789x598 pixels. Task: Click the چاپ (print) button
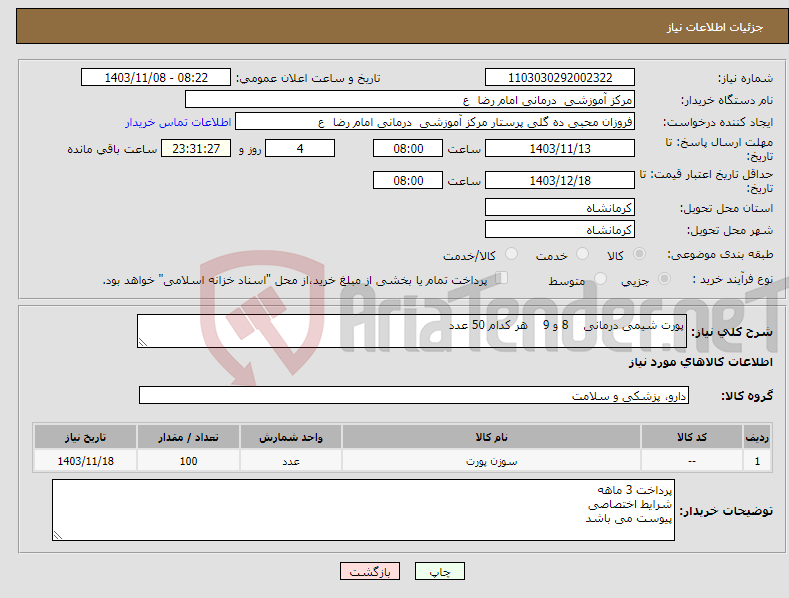point(440,571)
